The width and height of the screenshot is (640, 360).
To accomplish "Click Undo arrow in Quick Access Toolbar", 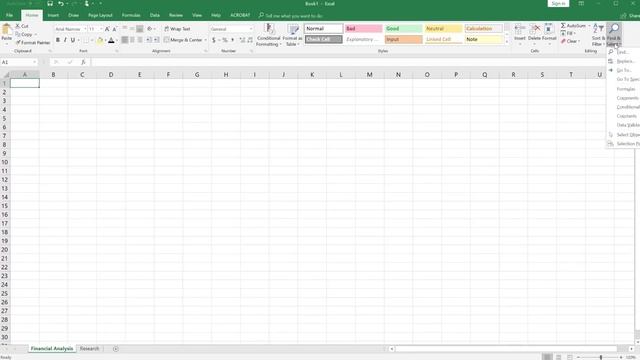I will tap(60, 4).
